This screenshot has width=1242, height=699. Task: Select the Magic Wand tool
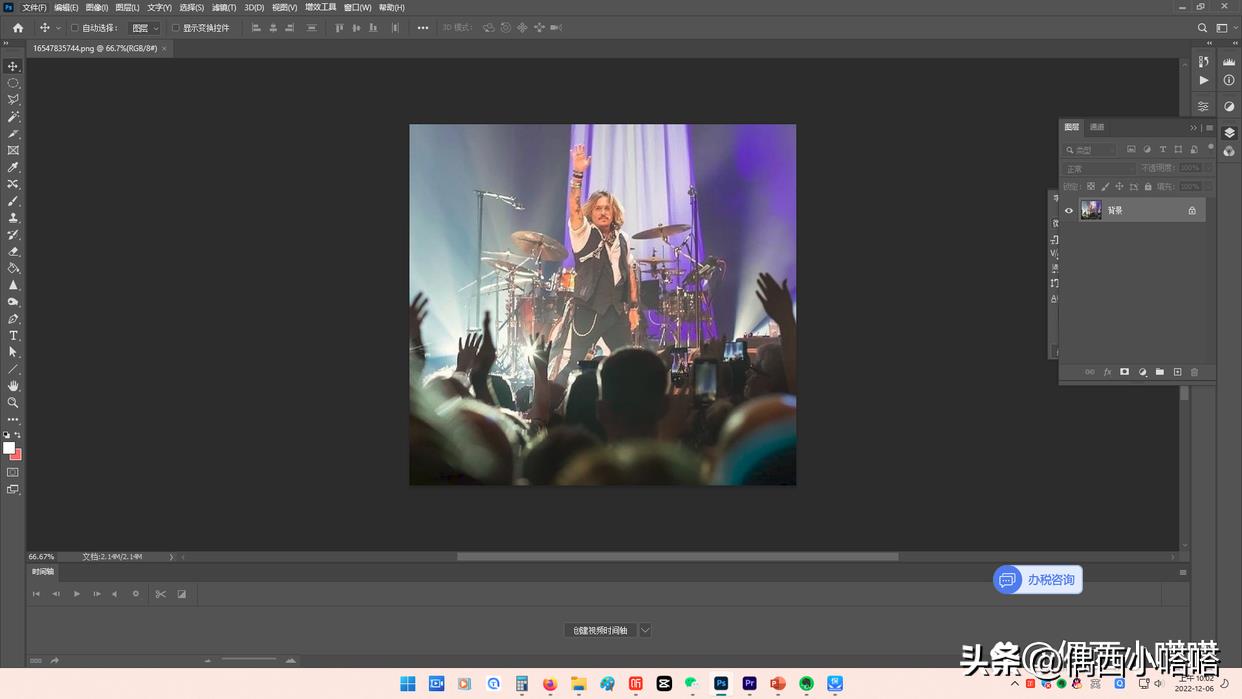click(x=13, y=117)
